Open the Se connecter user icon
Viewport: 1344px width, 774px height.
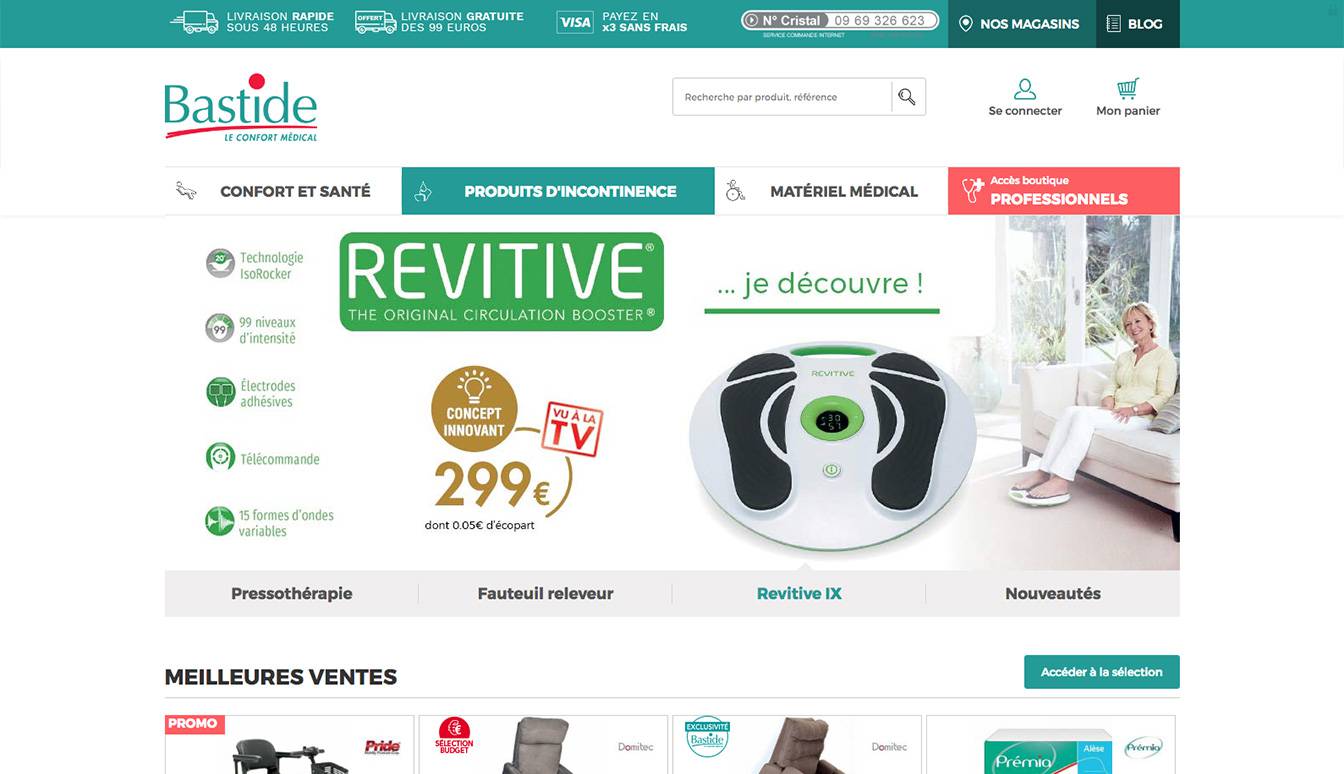(1025, 89)
